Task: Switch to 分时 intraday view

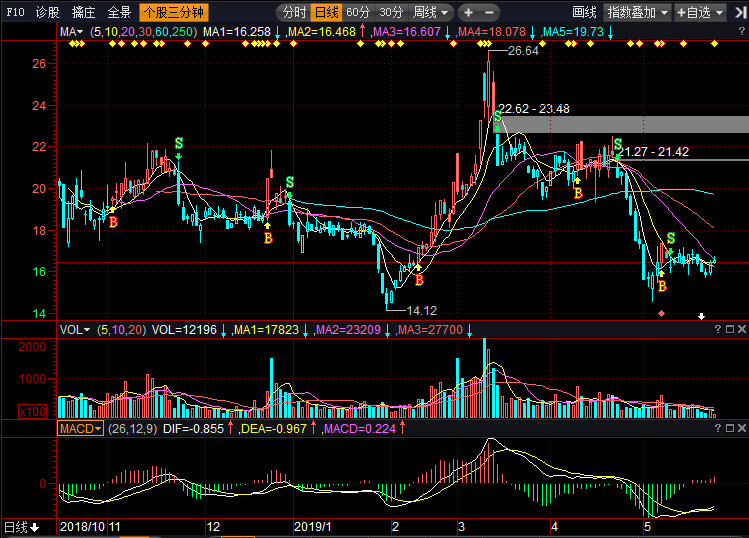Action: (294, 13)
